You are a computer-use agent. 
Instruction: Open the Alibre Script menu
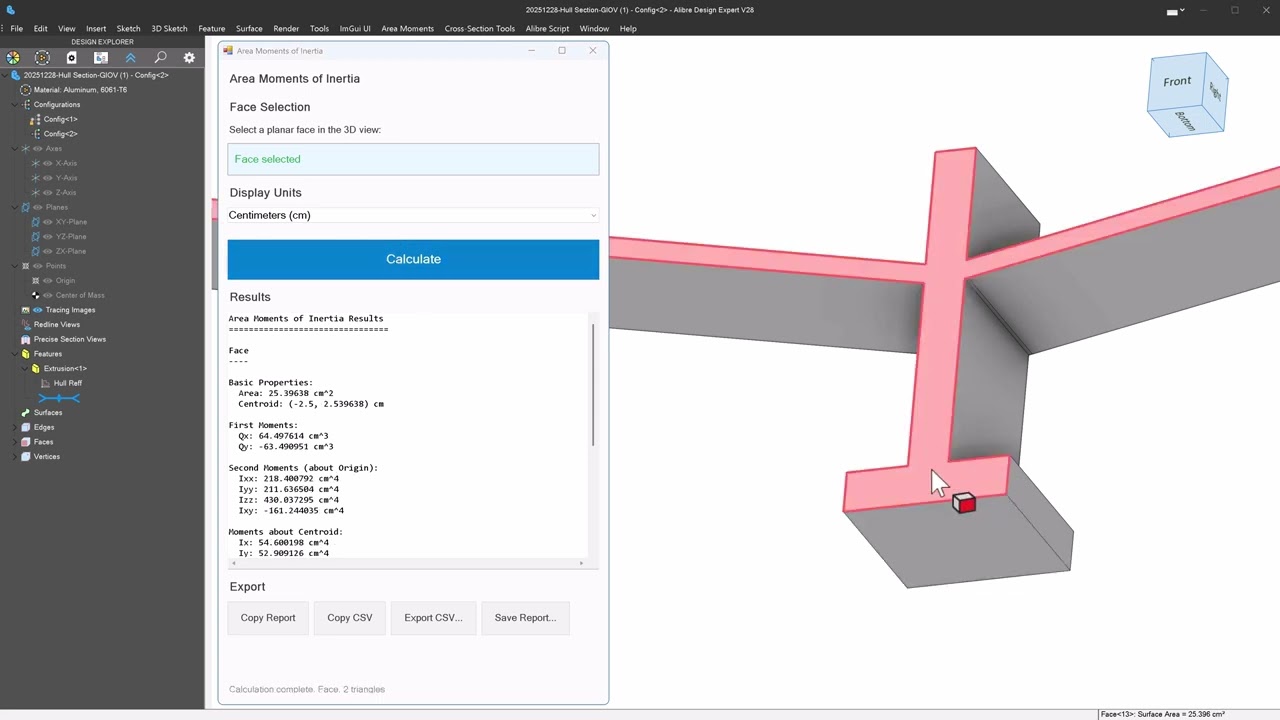547,28
